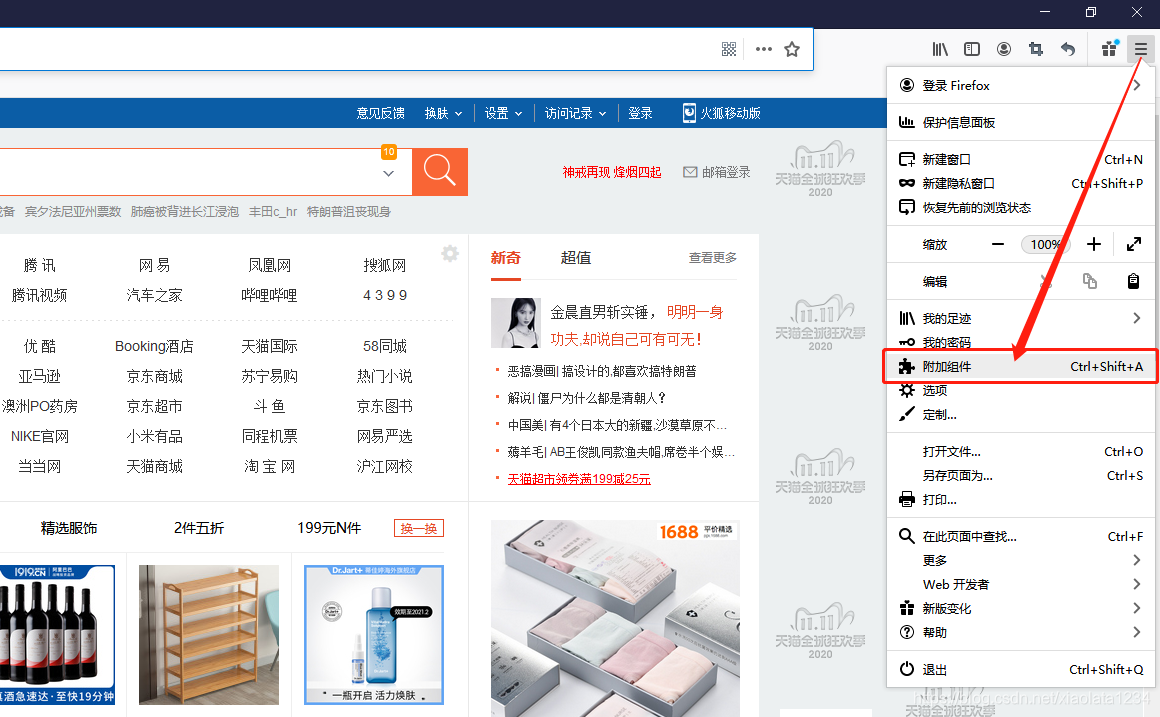Click the cut scissors icon in menu
The image size is (1160, 717).
(1045, 281)
